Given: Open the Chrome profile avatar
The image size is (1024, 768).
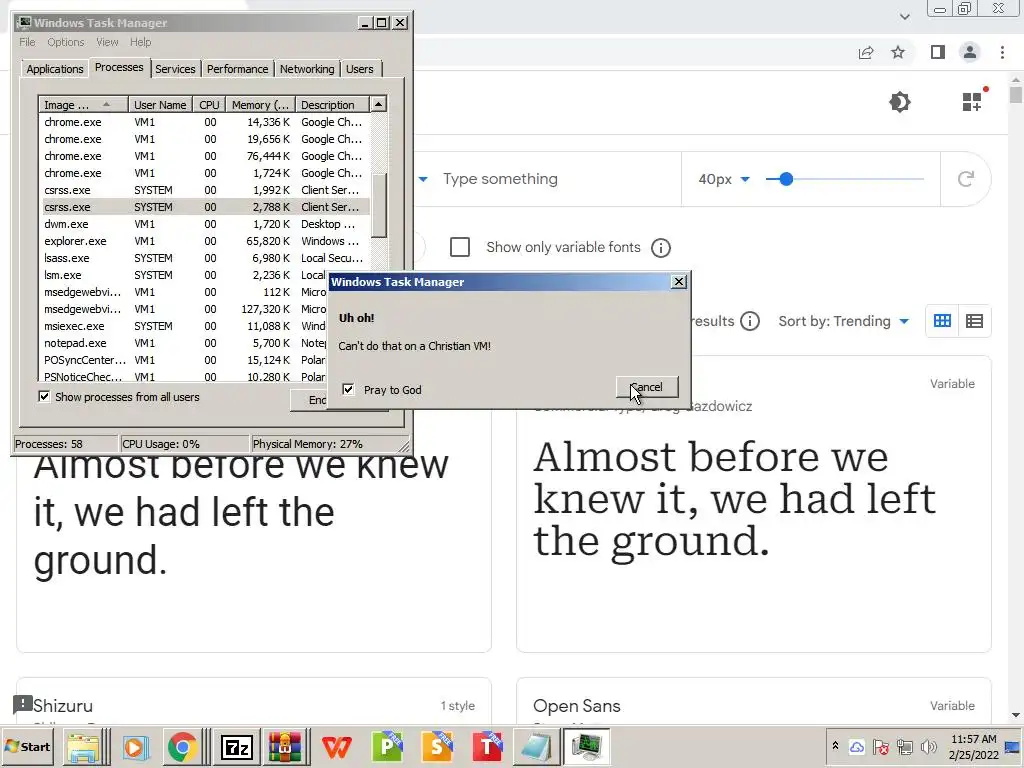Looking at the screenshot, I should (970, 52).
